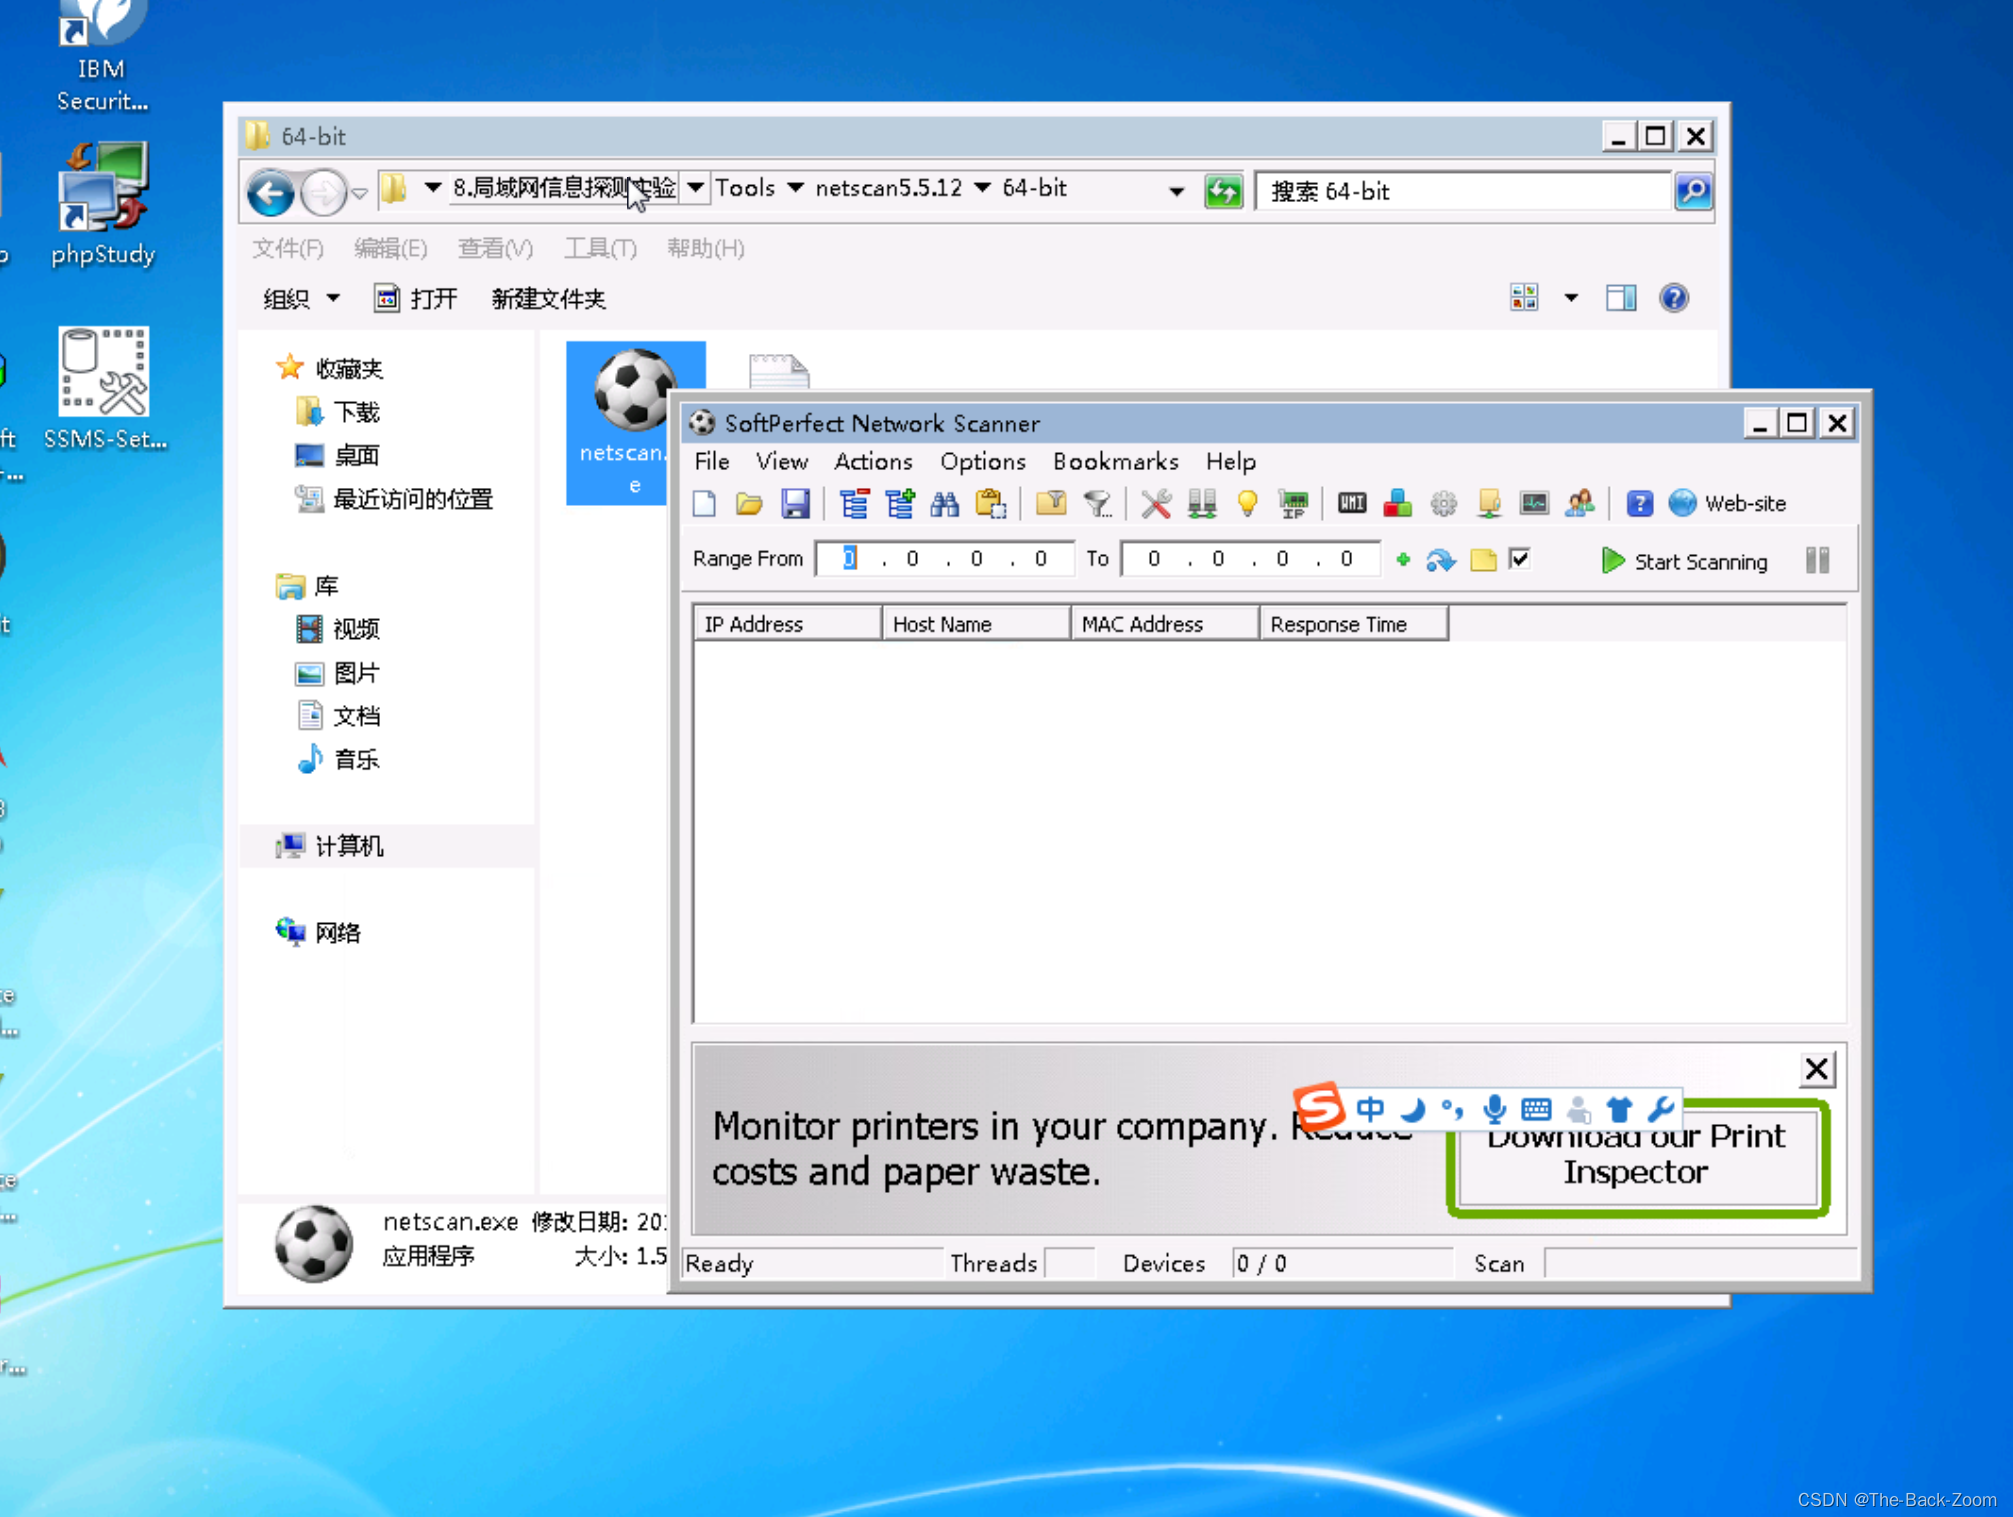Sort by MAC Address column header
The height and width of the screenshot is (1517, 2013).
(1164, 624)
